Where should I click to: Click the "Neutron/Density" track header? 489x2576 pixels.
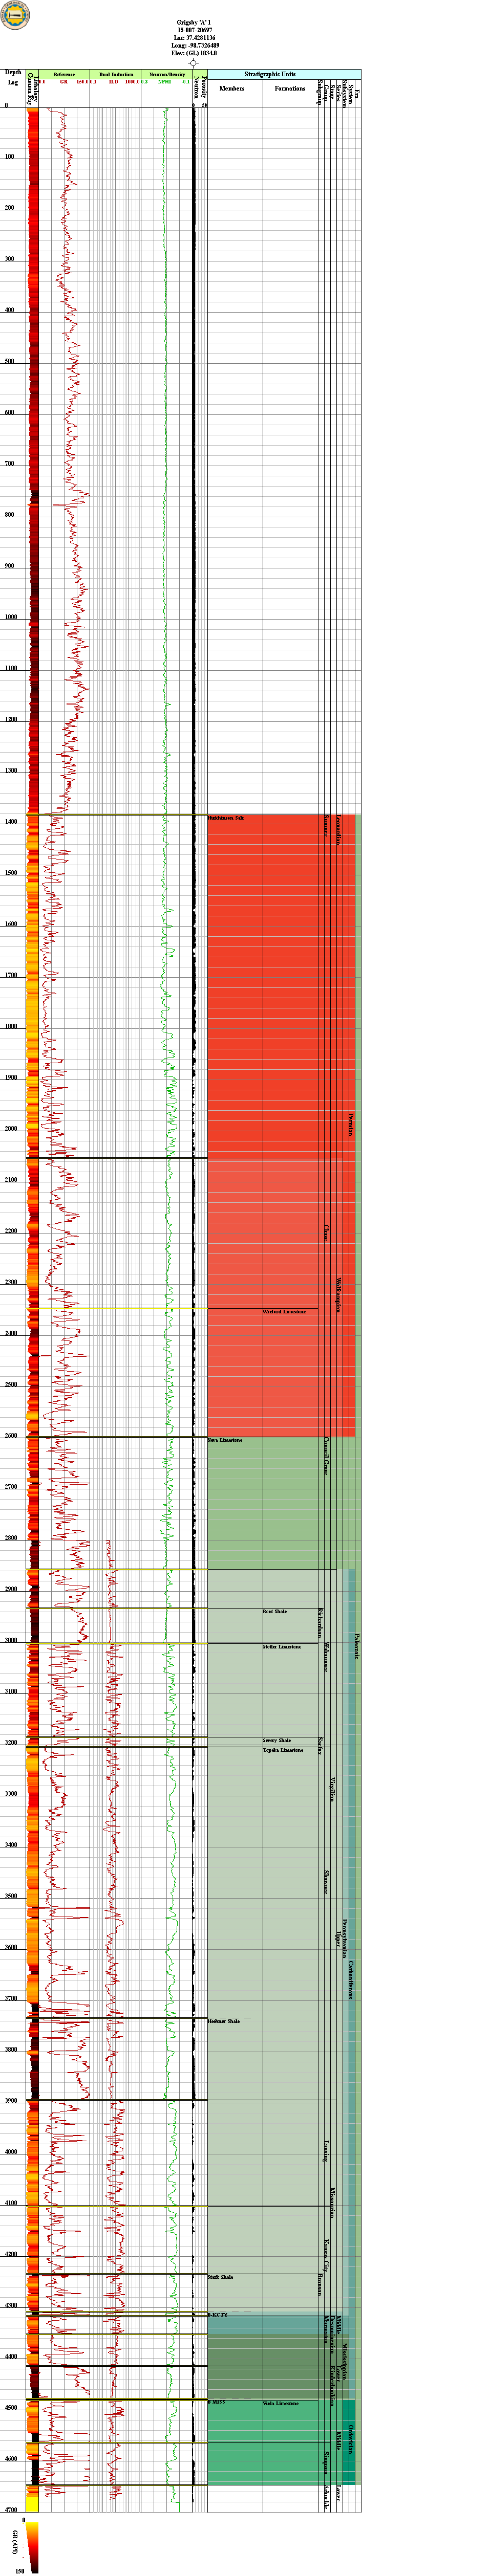point(167,75)
